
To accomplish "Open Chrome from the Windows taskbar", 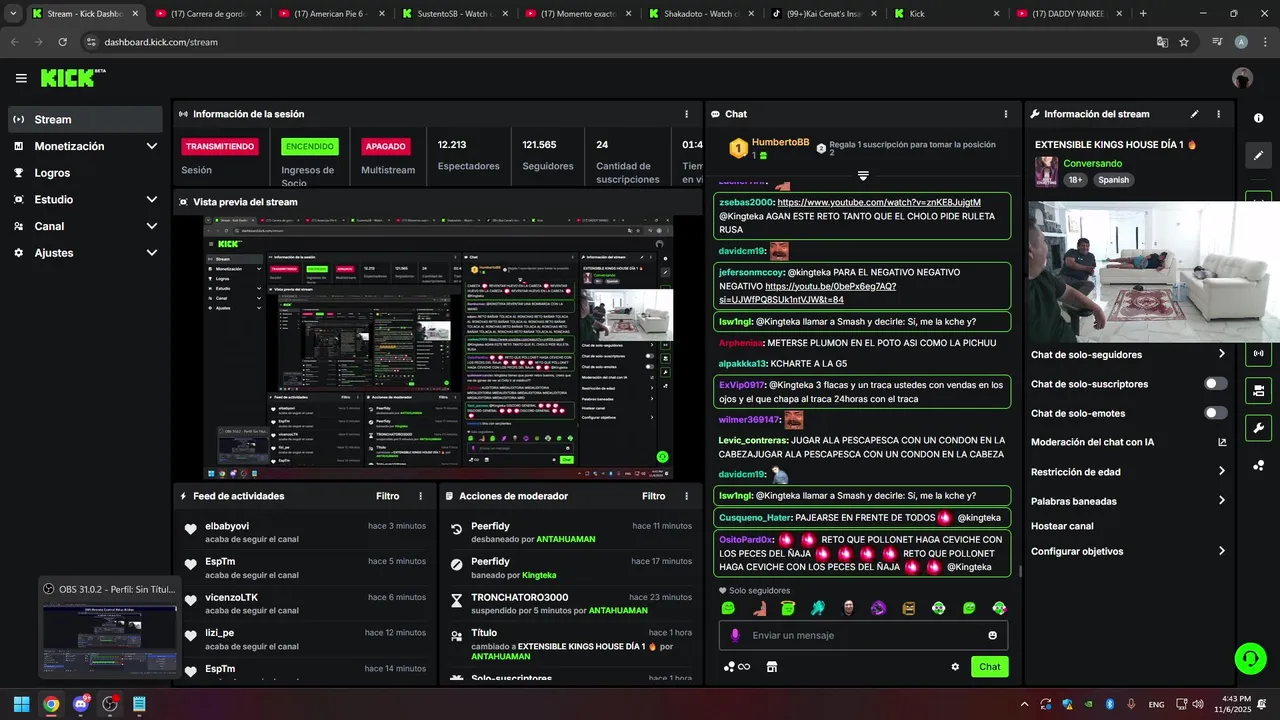I will point(51,704).
